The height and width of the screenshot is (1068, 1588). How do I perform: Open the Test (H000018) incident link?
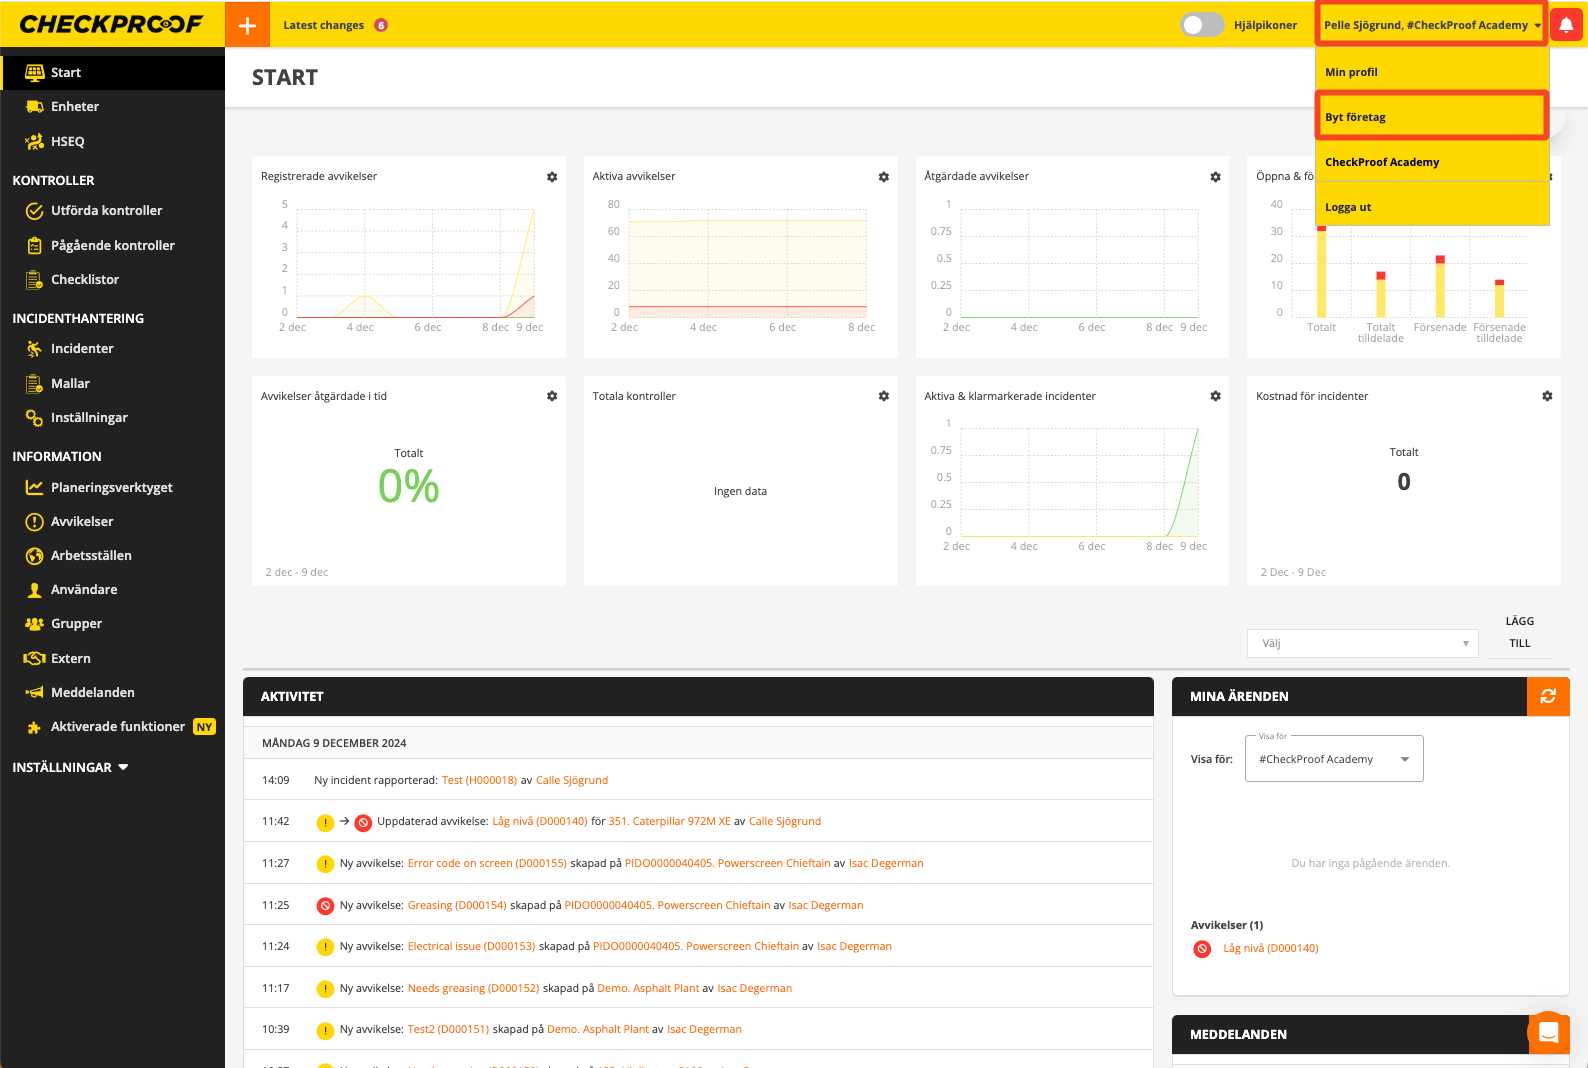479,780
